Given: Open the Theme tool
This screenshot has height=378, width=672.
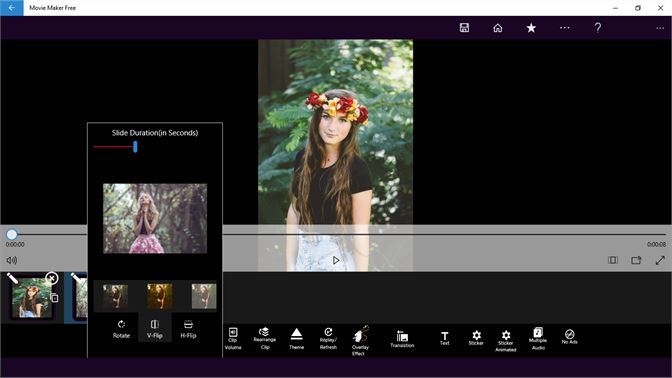Looking at the screenshot, I should pyautogui.click(x=296, y=339).
